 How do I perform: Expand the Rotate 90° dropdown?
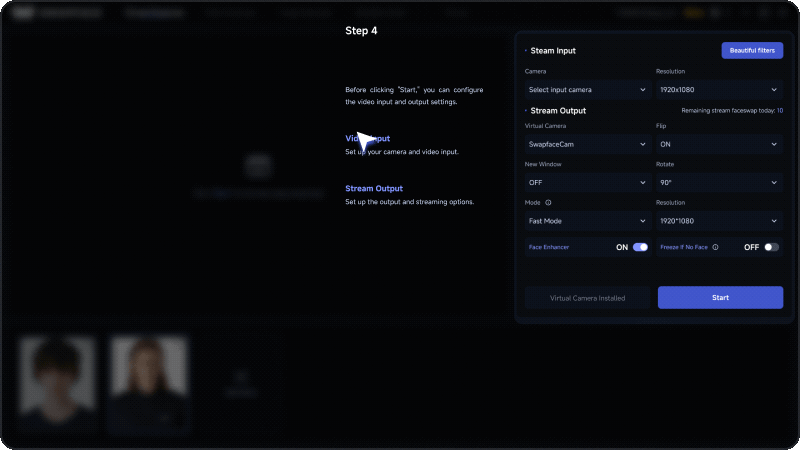pos(719,183)
